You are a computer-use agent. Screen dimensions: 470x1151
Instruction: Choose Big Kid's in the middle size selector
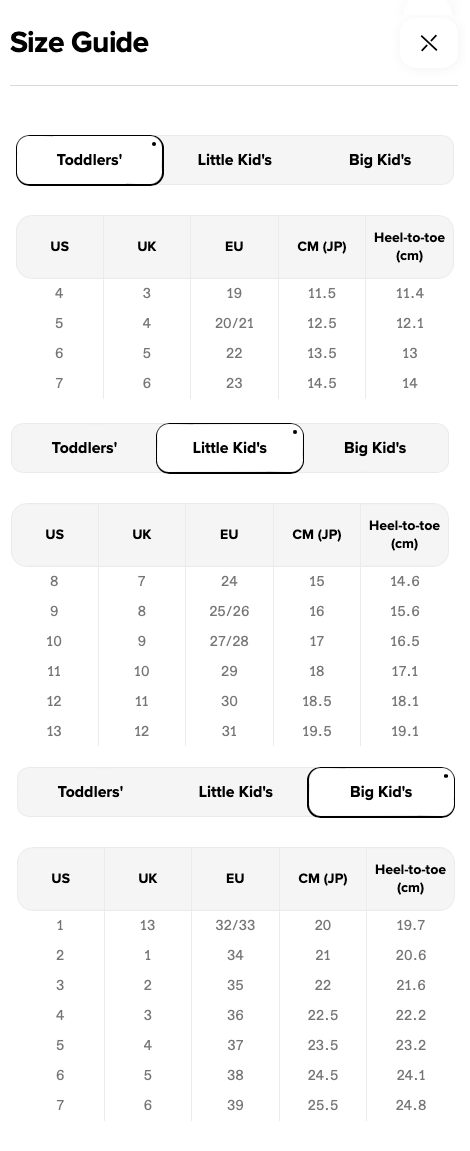coord(375,448)
